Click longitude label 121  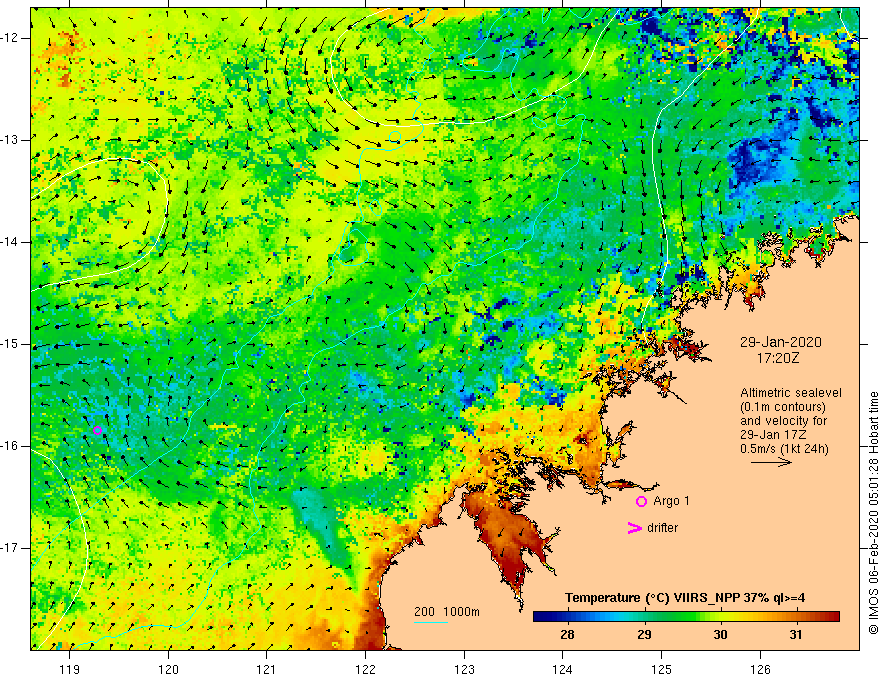[x=267, y=669]
